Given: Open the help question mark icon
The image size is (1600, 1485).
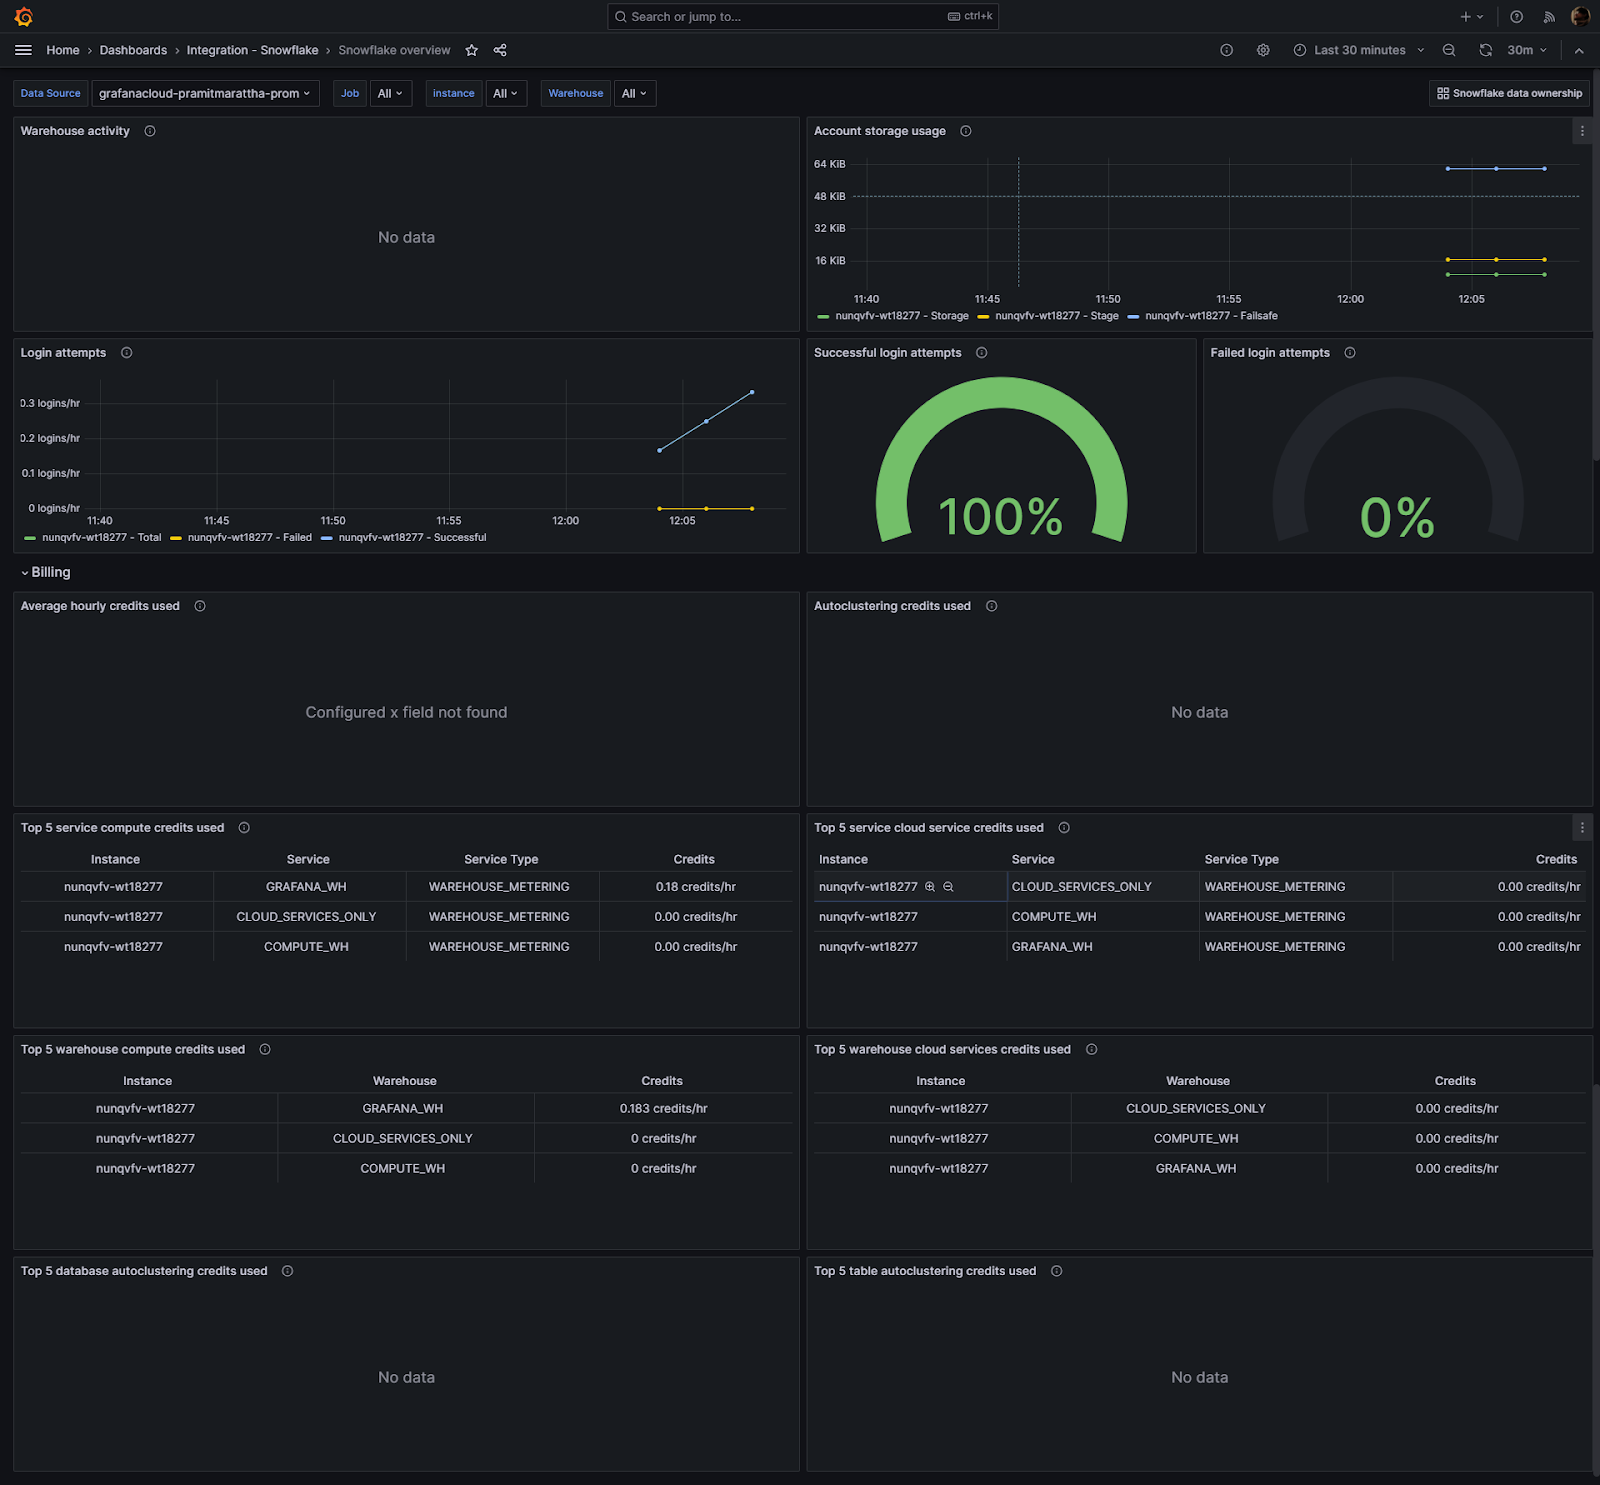Looking at the screenshot, I should [x=1516, y=16].
